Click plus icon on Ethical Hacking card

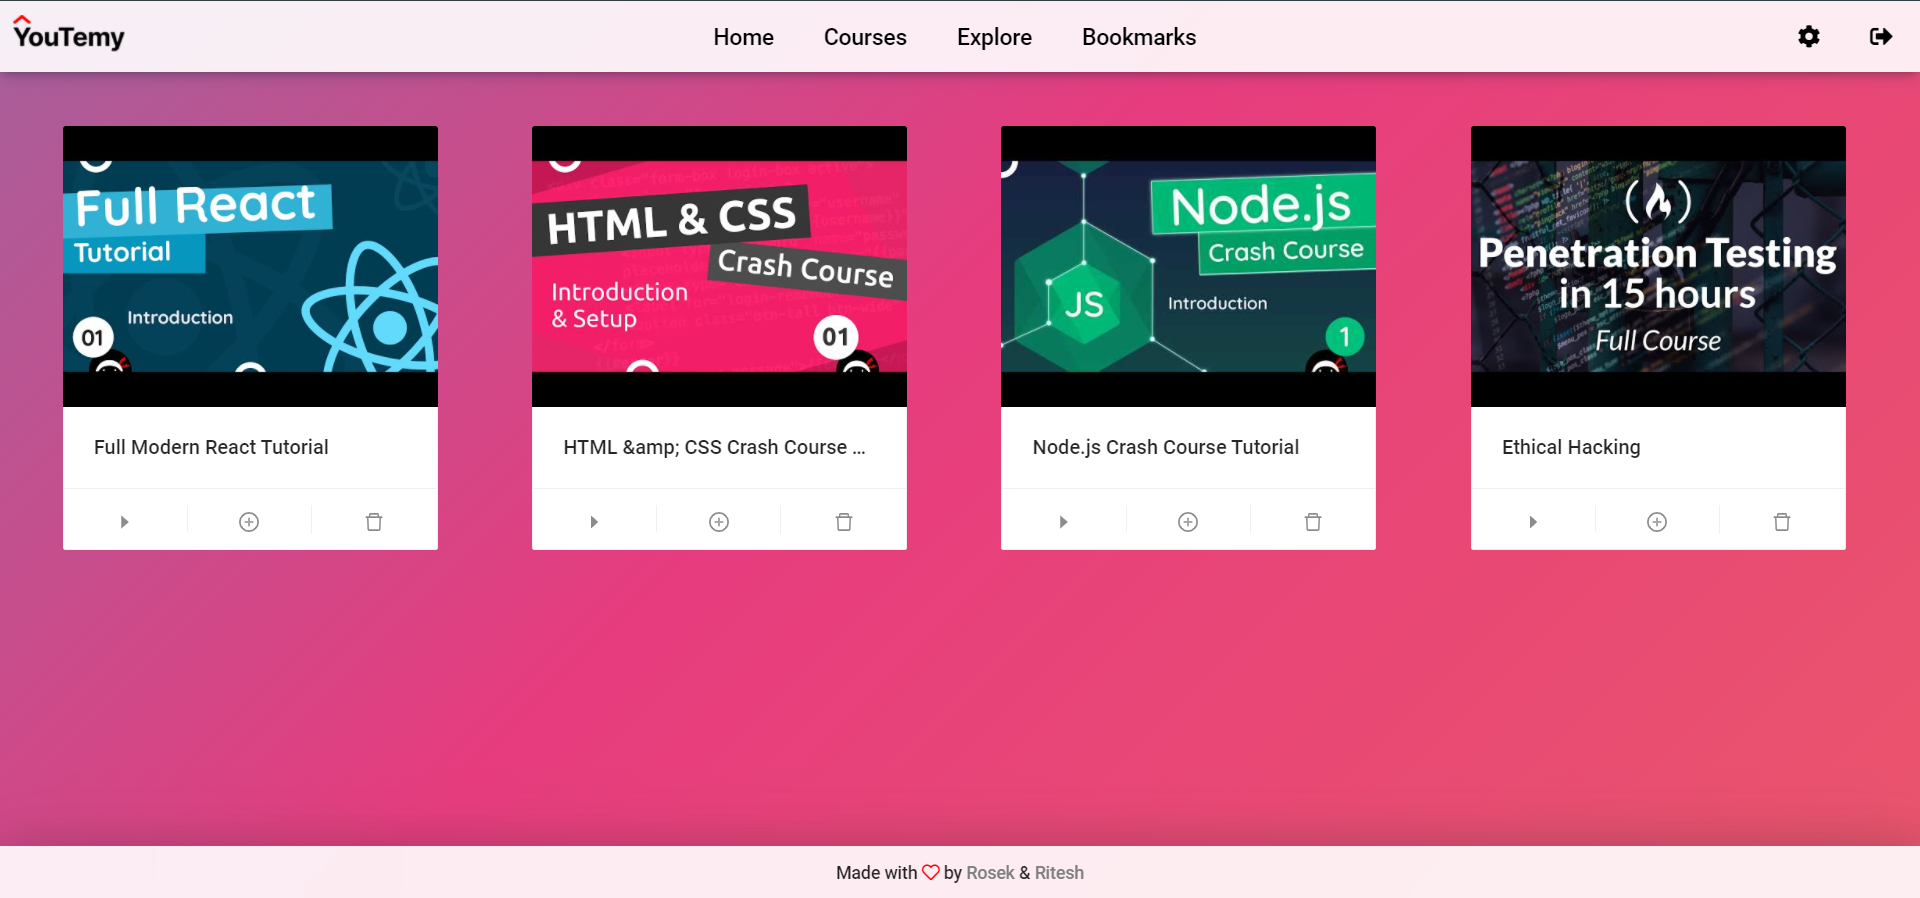(x=1657, y=522)
